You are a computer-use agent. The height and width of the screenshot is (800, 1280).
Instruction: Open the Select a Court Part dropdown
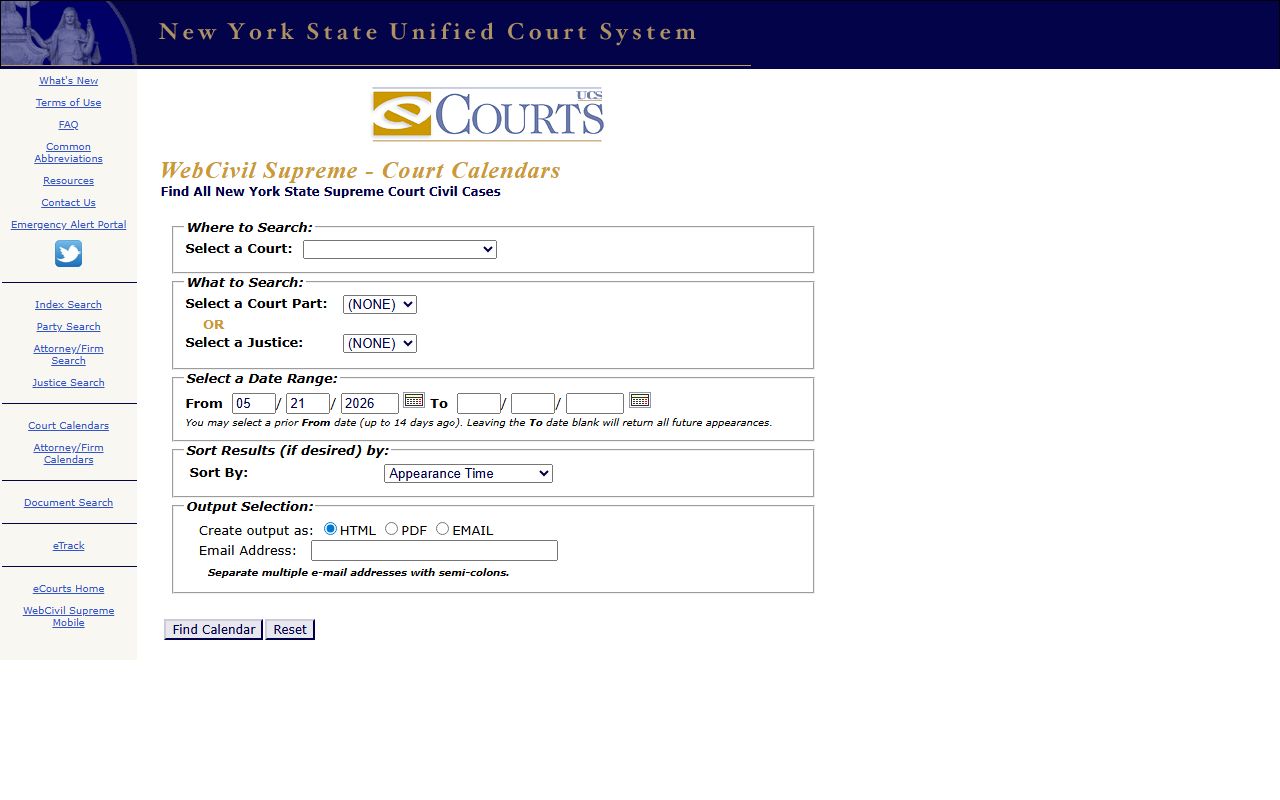pos(380,304)
